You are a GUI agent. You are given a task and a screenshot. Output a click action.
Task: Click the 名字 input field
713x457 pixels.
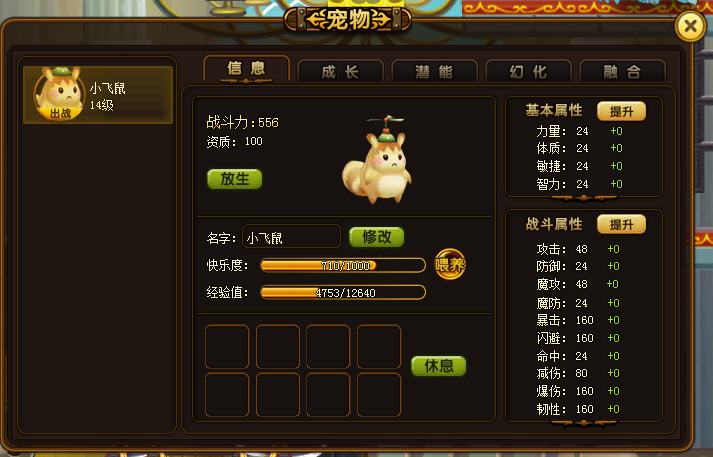291,236
